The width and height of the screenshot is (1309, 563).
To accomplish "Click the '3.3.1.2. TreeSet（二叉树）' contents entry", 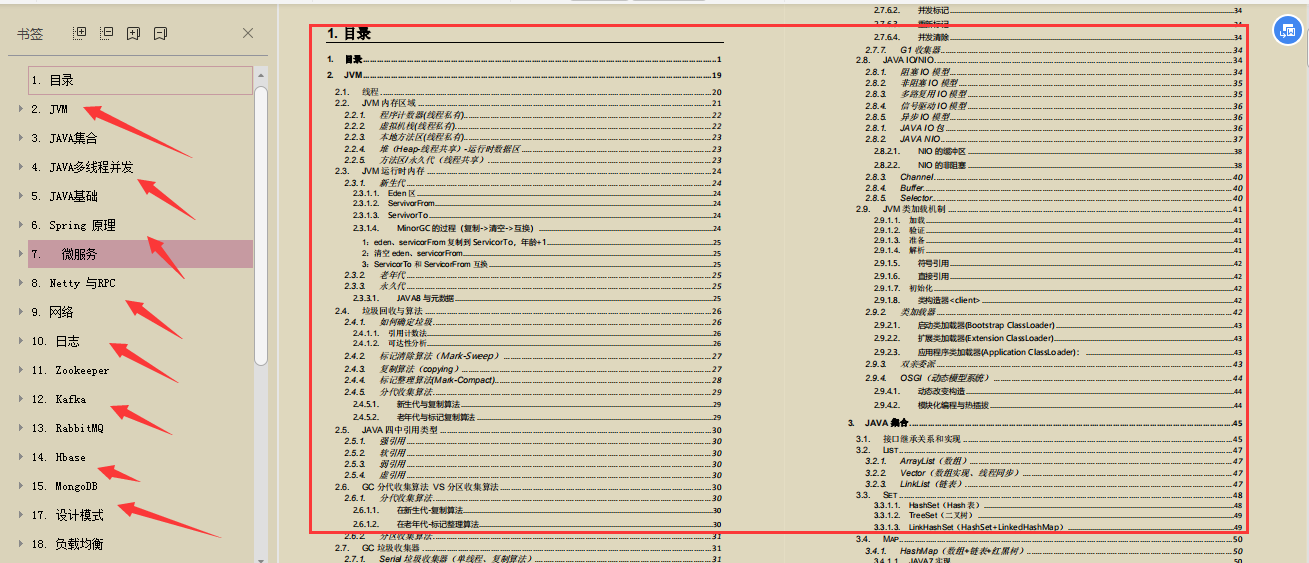I will coord(1058,516).
